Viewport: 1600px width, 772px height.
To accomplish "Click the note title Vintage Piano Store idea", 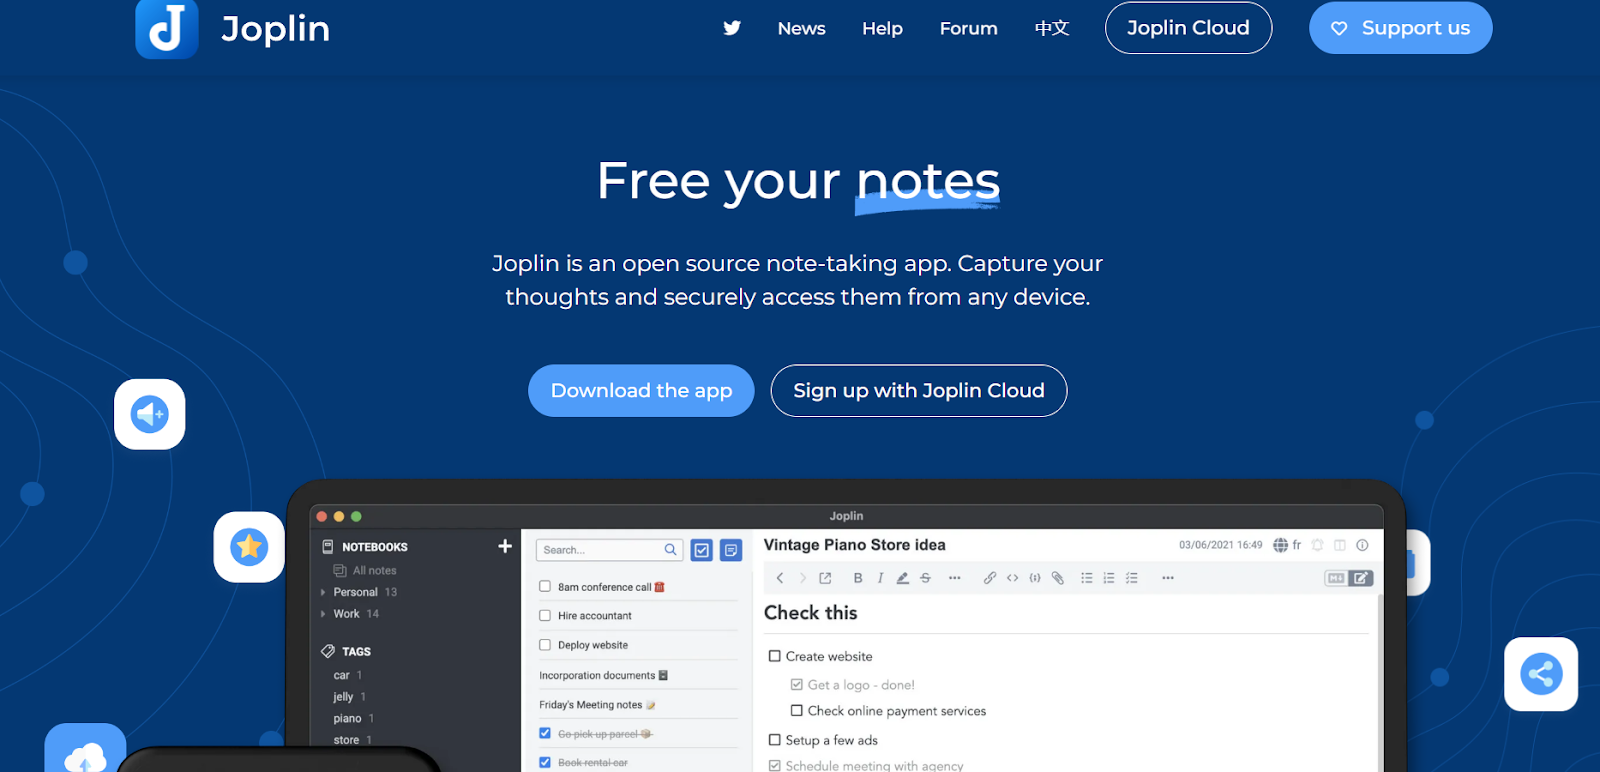I will tap(855, 545).
